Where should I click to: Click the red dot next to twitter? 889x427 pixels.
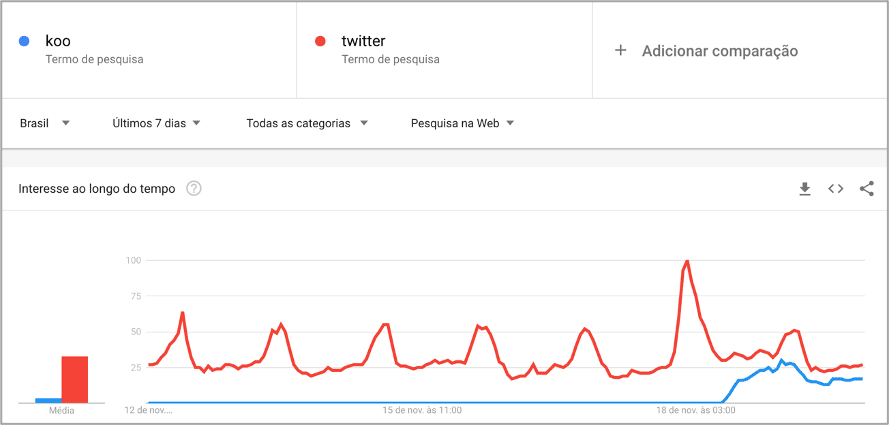(321, 41)
